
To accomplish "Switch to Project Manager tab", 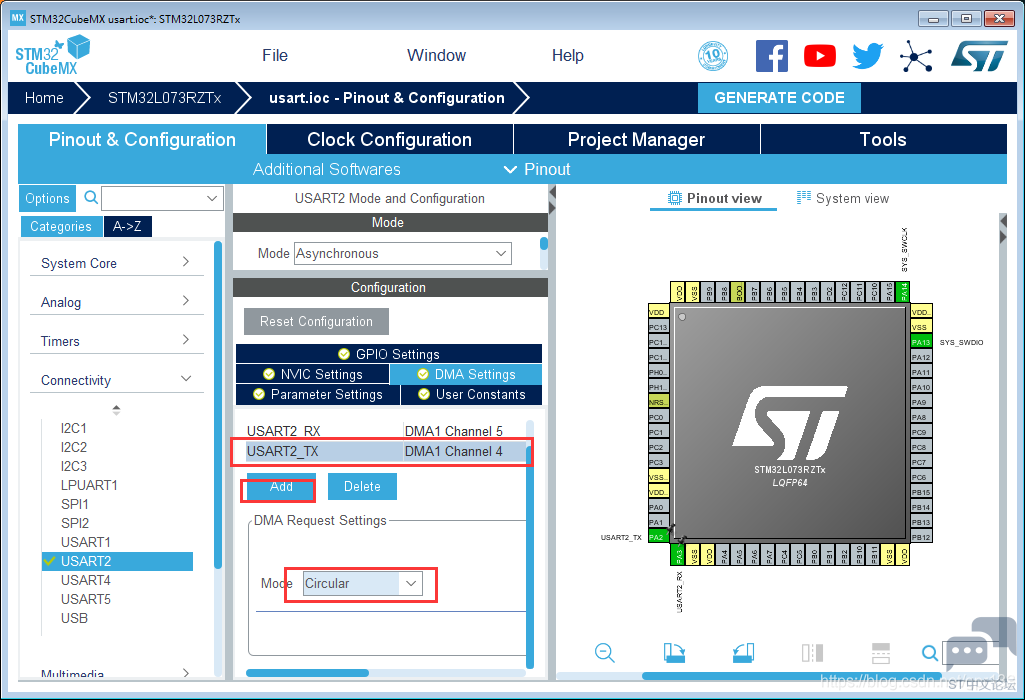I will pos(636,139).
